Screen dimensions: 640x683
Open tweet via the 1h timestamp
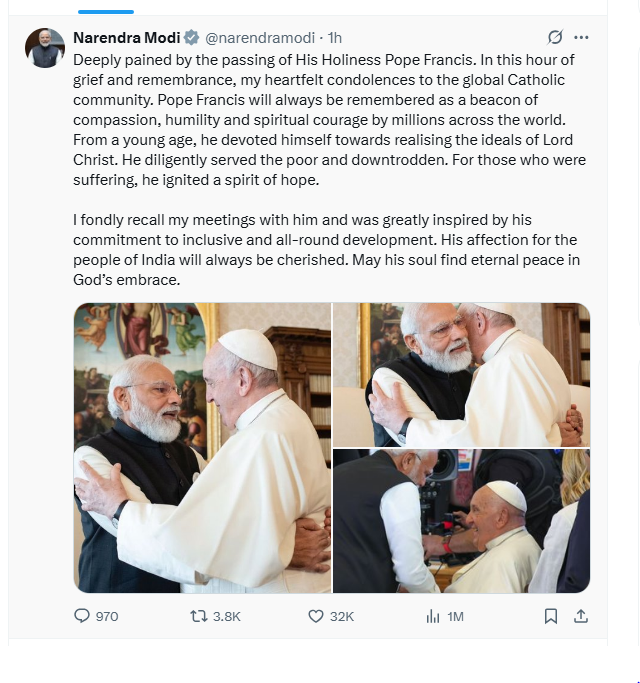pos(336,38)
